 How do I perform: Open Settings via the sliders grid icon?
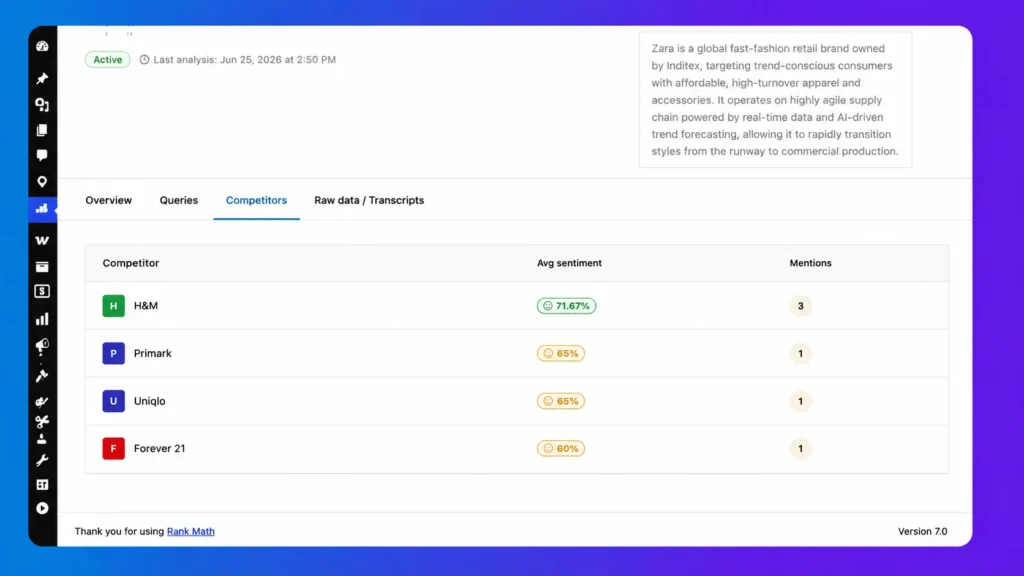click(42, 485)
